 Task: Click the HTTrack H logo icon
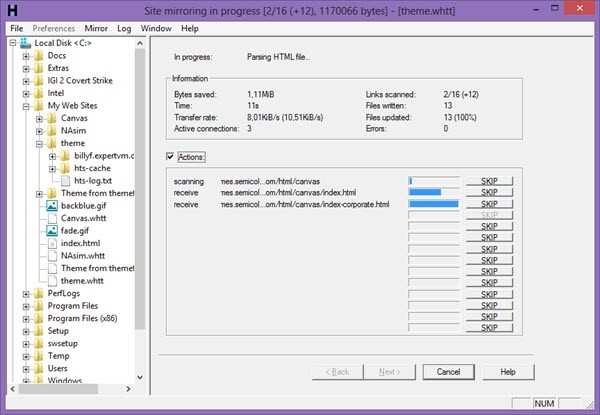[x=12, y=10]
